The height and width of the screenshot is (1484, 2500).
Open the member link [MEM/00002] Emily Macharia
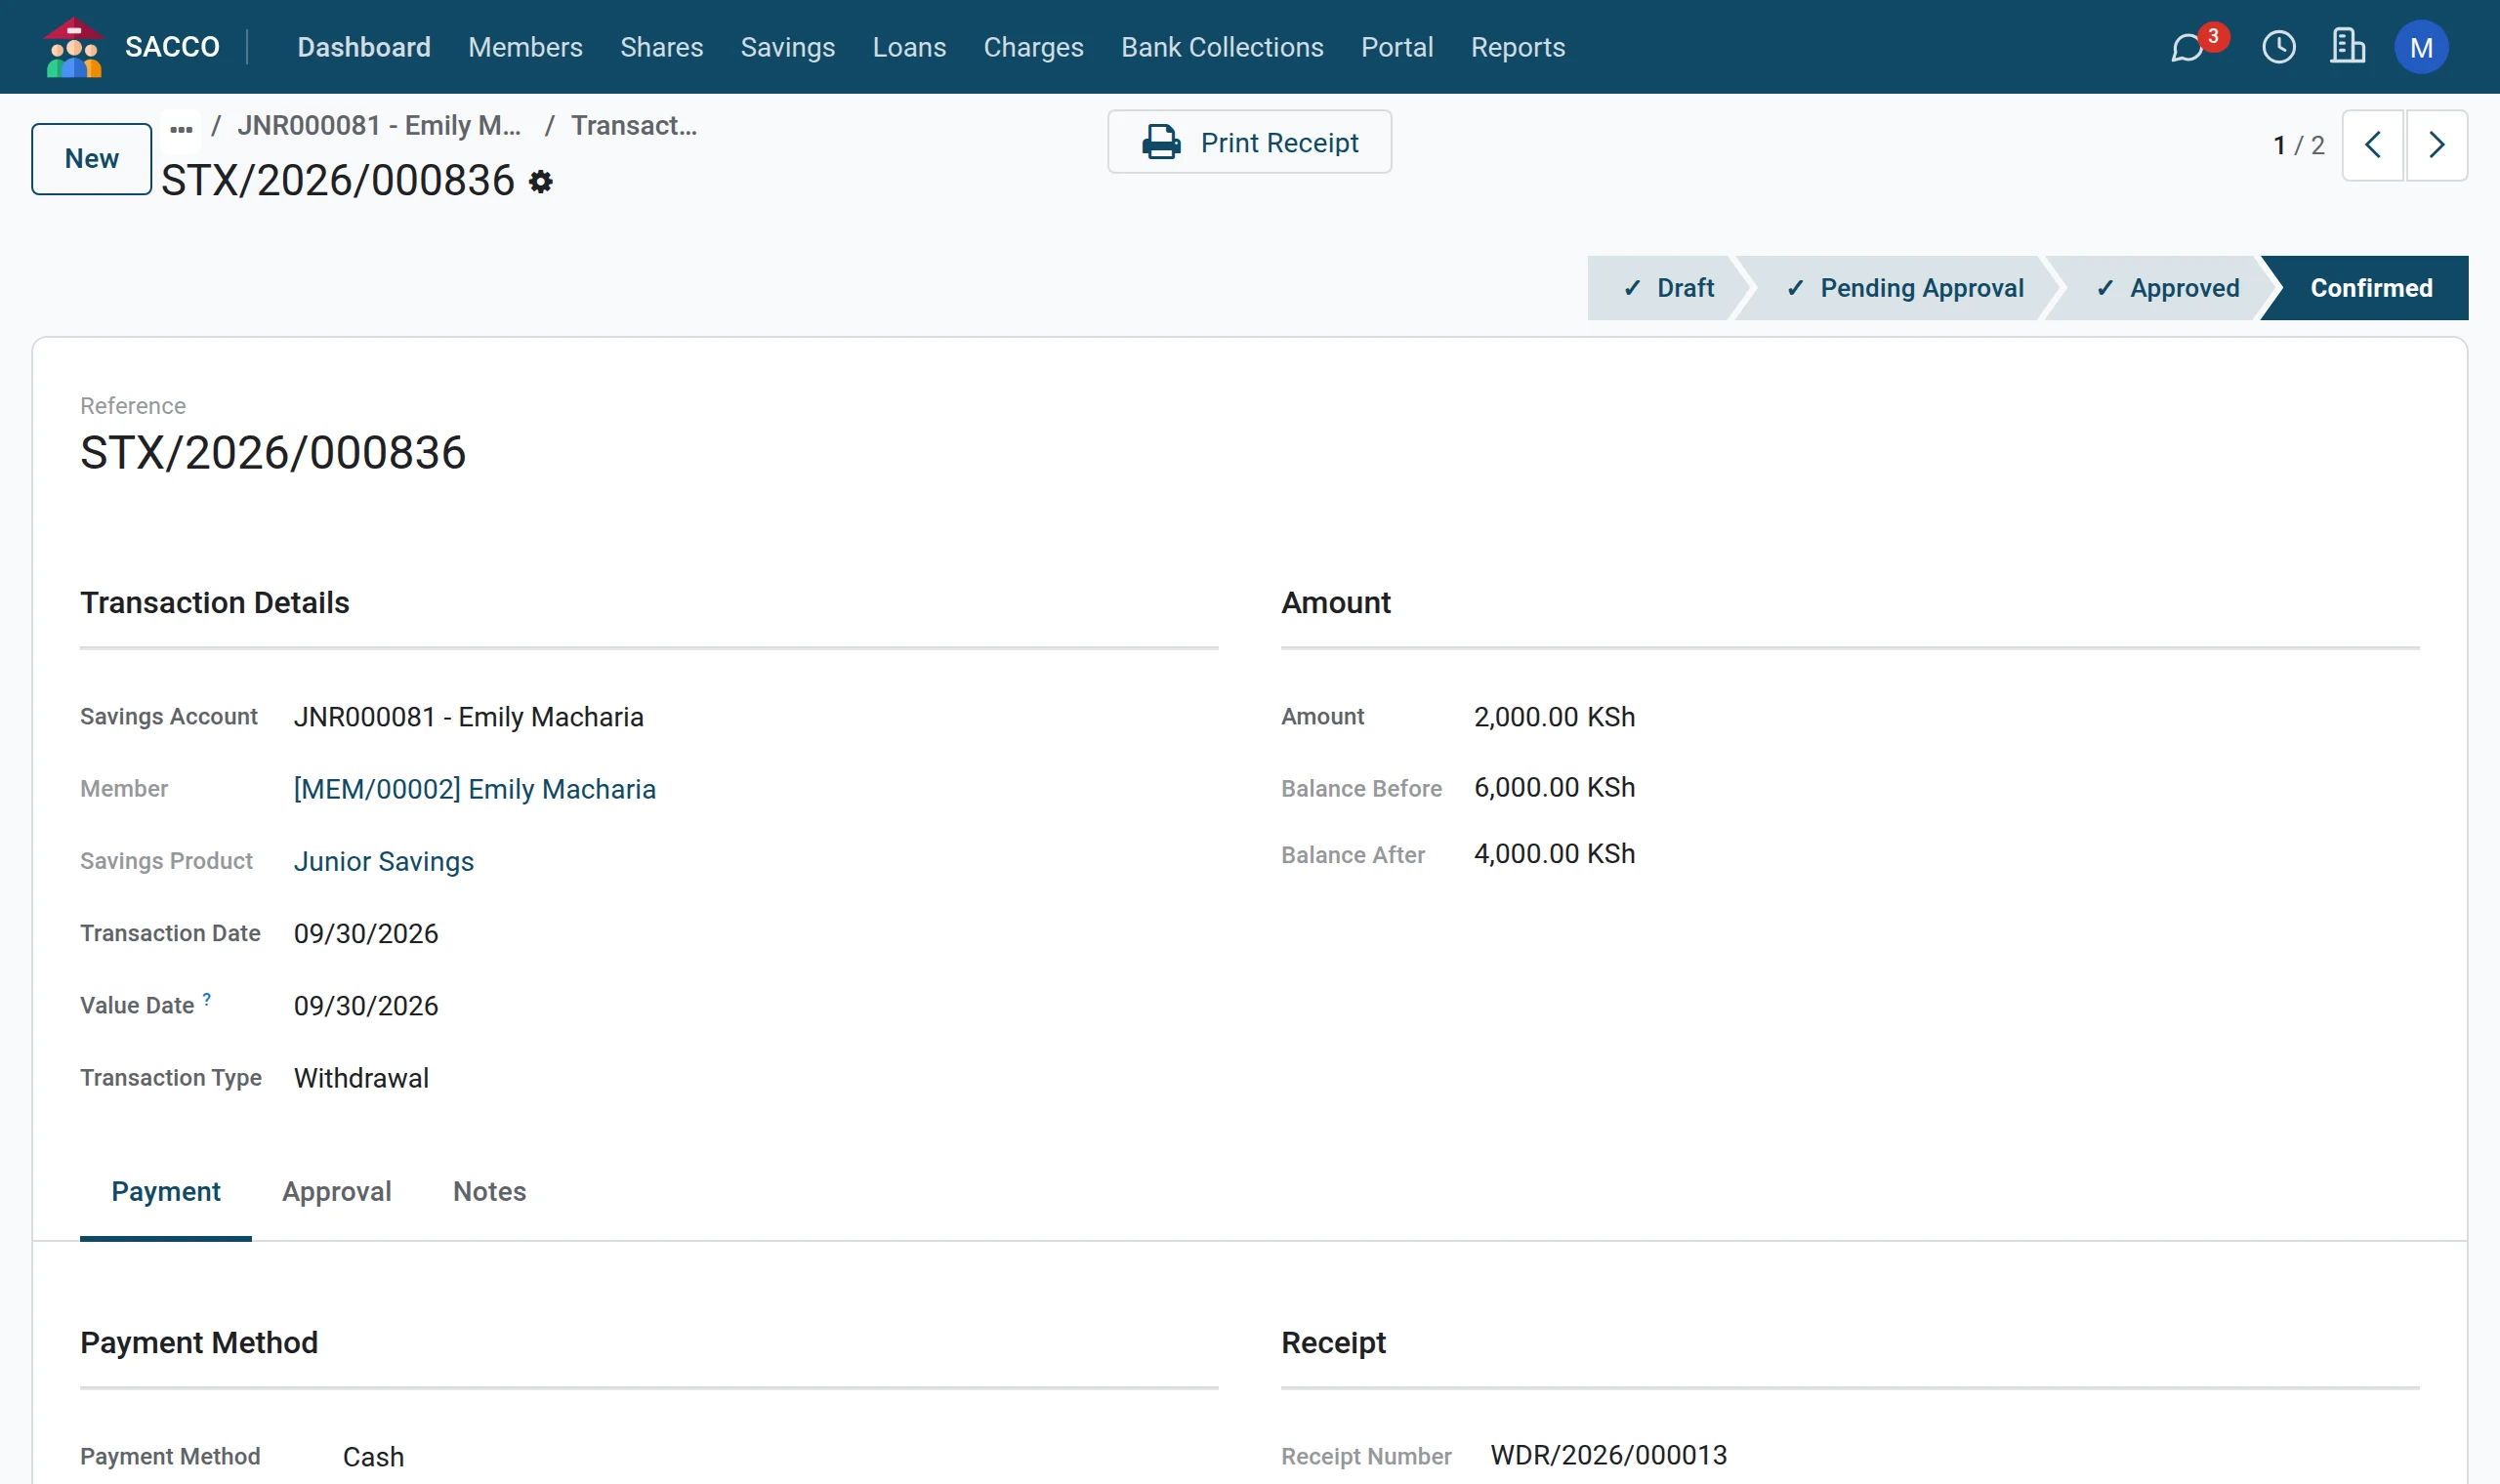(475, 790)
